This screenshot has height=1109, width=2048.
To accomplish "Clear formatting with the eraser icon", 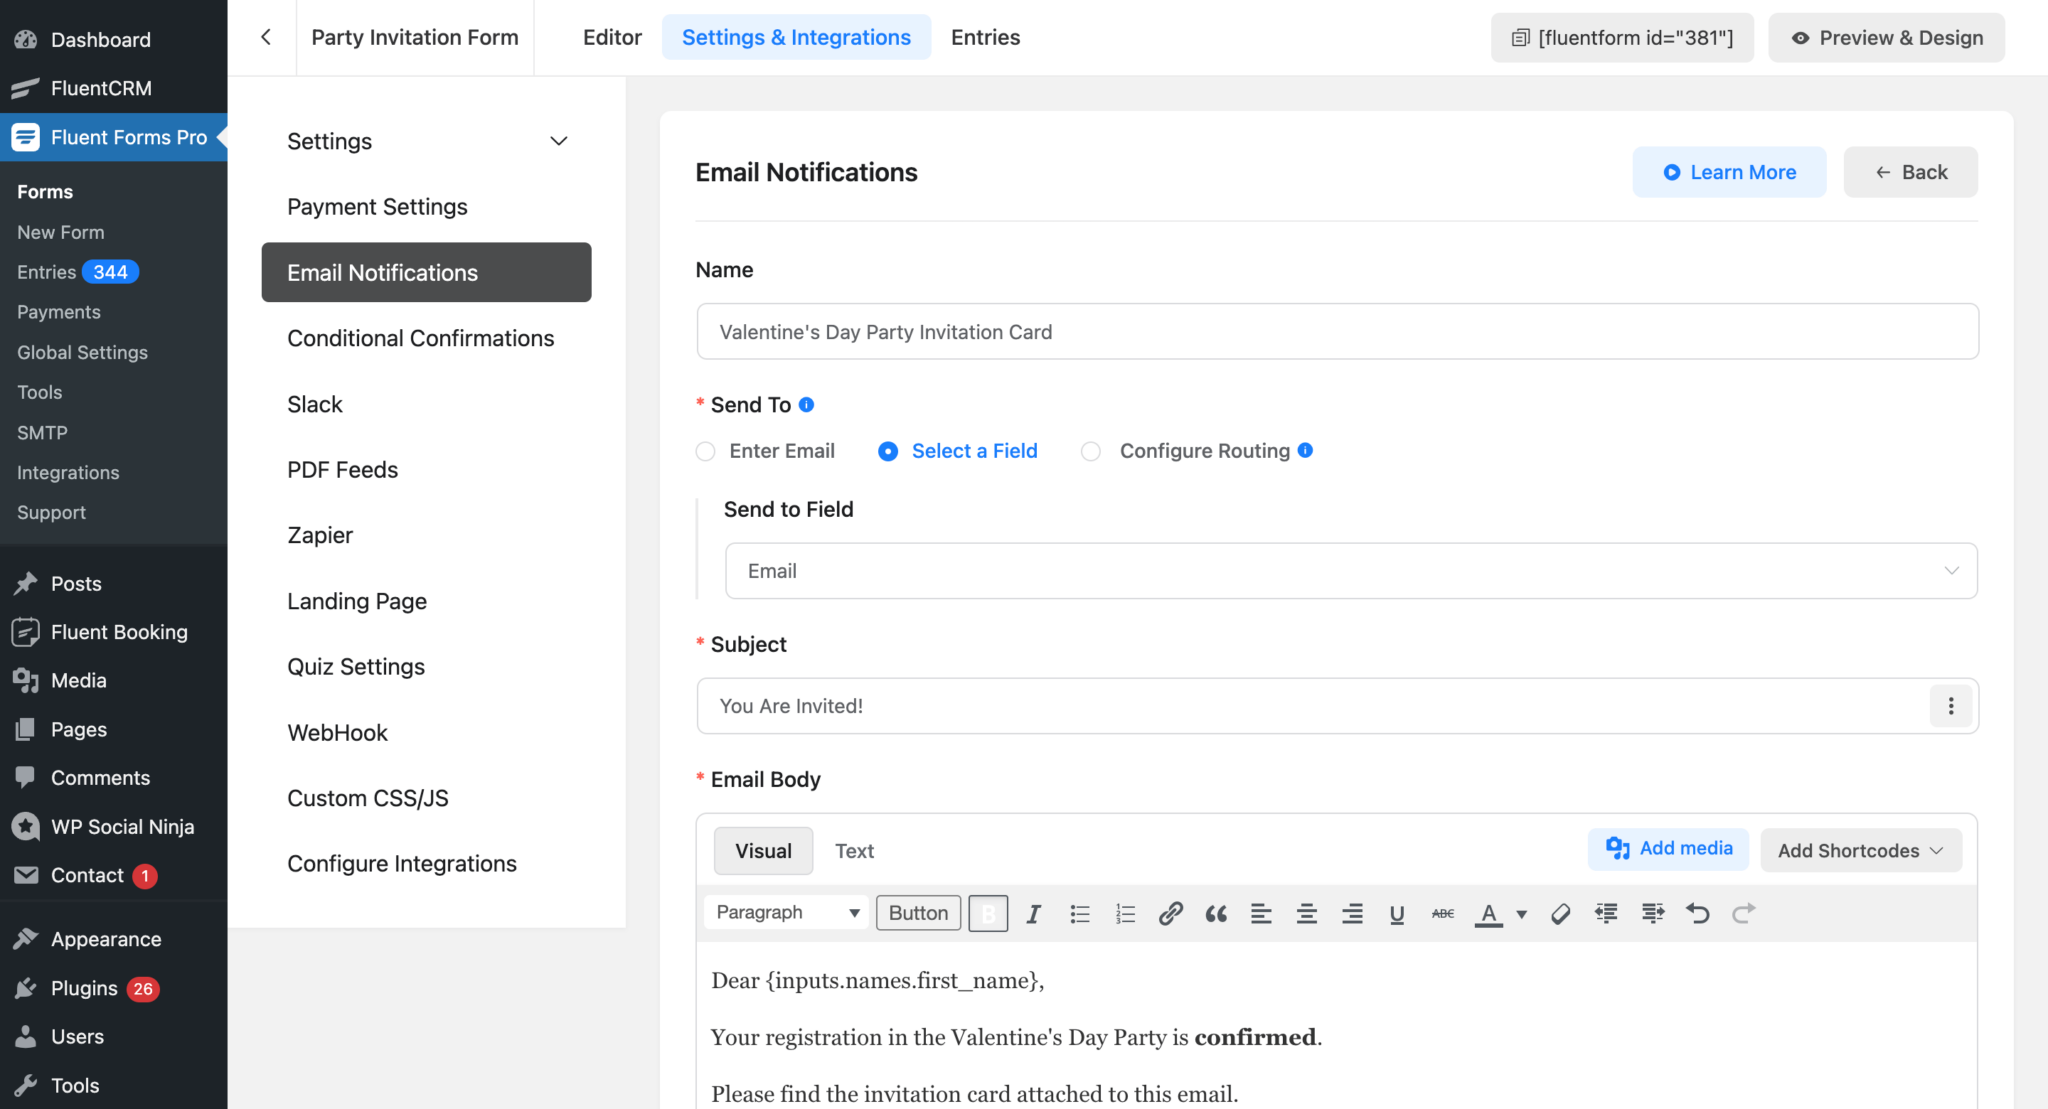I will click(1560, 913).
